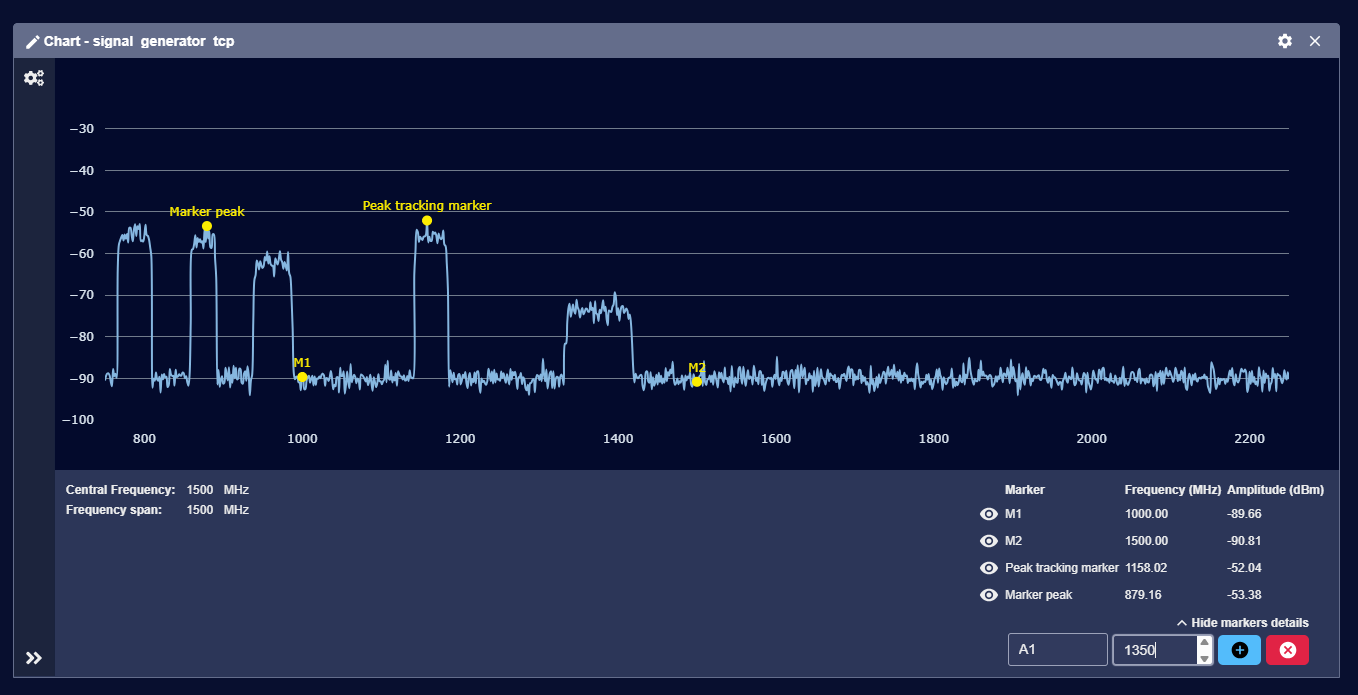Image resolution: width=1358 pixels, height=695 pixels.
Task: Expand the sidebar with the double-chevron icon
Action: point(34,658)
